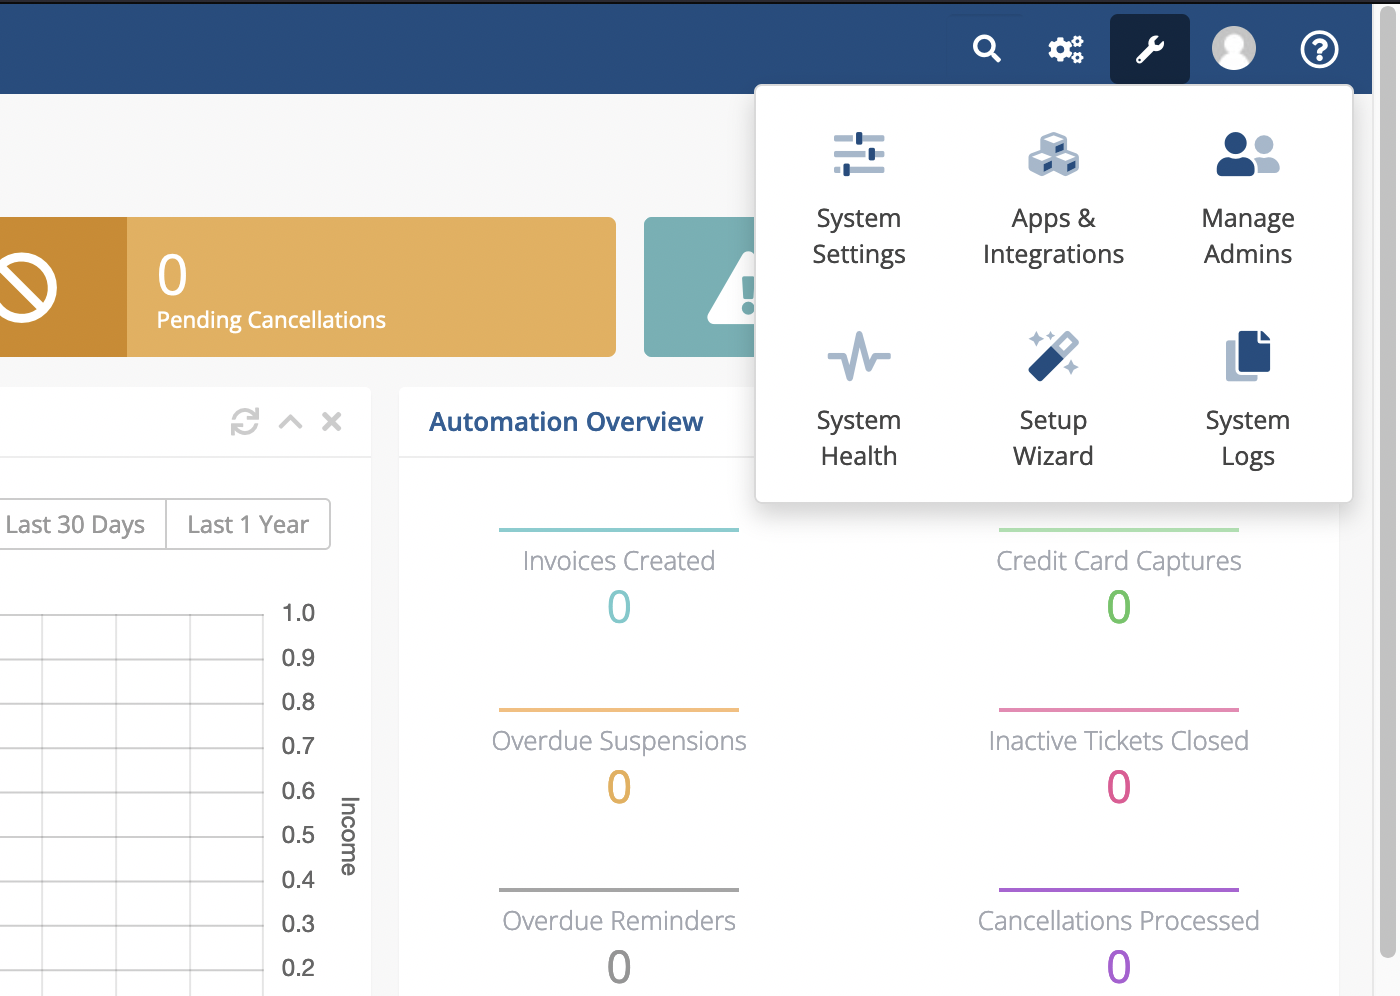This screenshot has height=996, width=1400.
Task: Select the Last 30 Days range
Action: (x=76, y=525)
